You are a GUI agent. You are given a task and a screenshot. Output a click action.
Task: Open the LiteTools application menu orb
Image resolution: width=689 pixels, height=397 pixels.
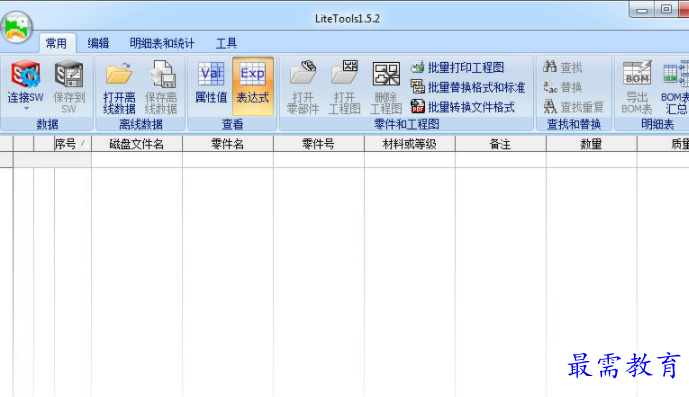coord(17,27)
